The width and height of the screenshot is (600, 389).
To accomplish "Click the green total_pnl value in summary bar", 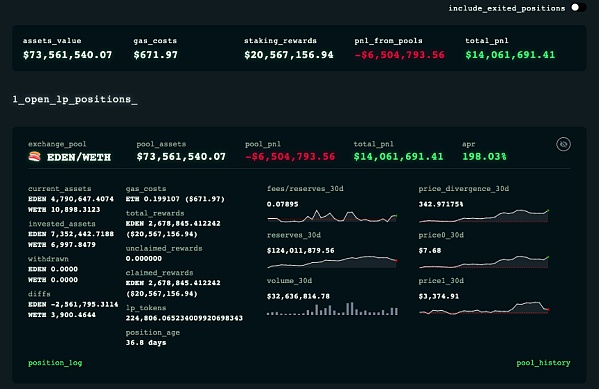I will (x=510, y=55).
